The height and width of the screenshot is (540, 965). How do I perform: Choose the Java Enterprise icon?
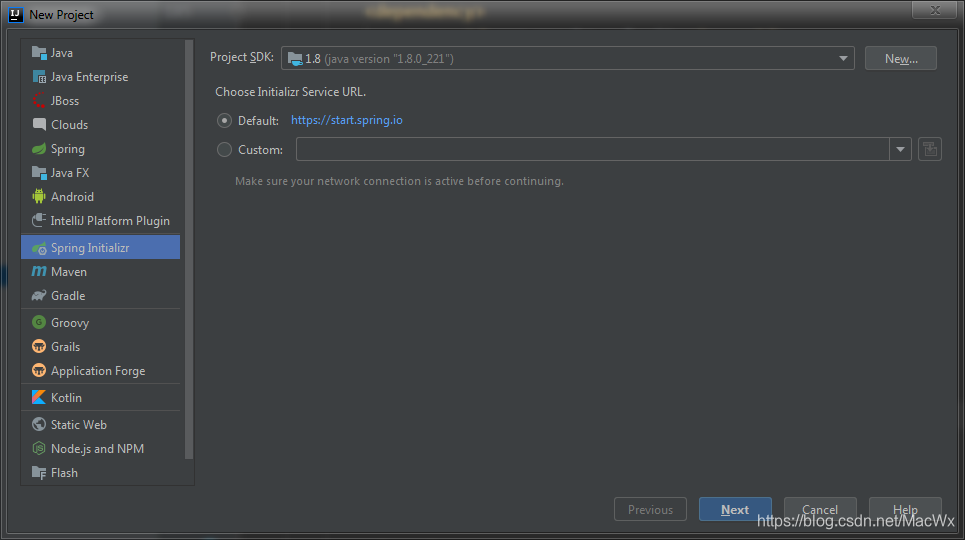pyautogui.click(x=39, y=77)
